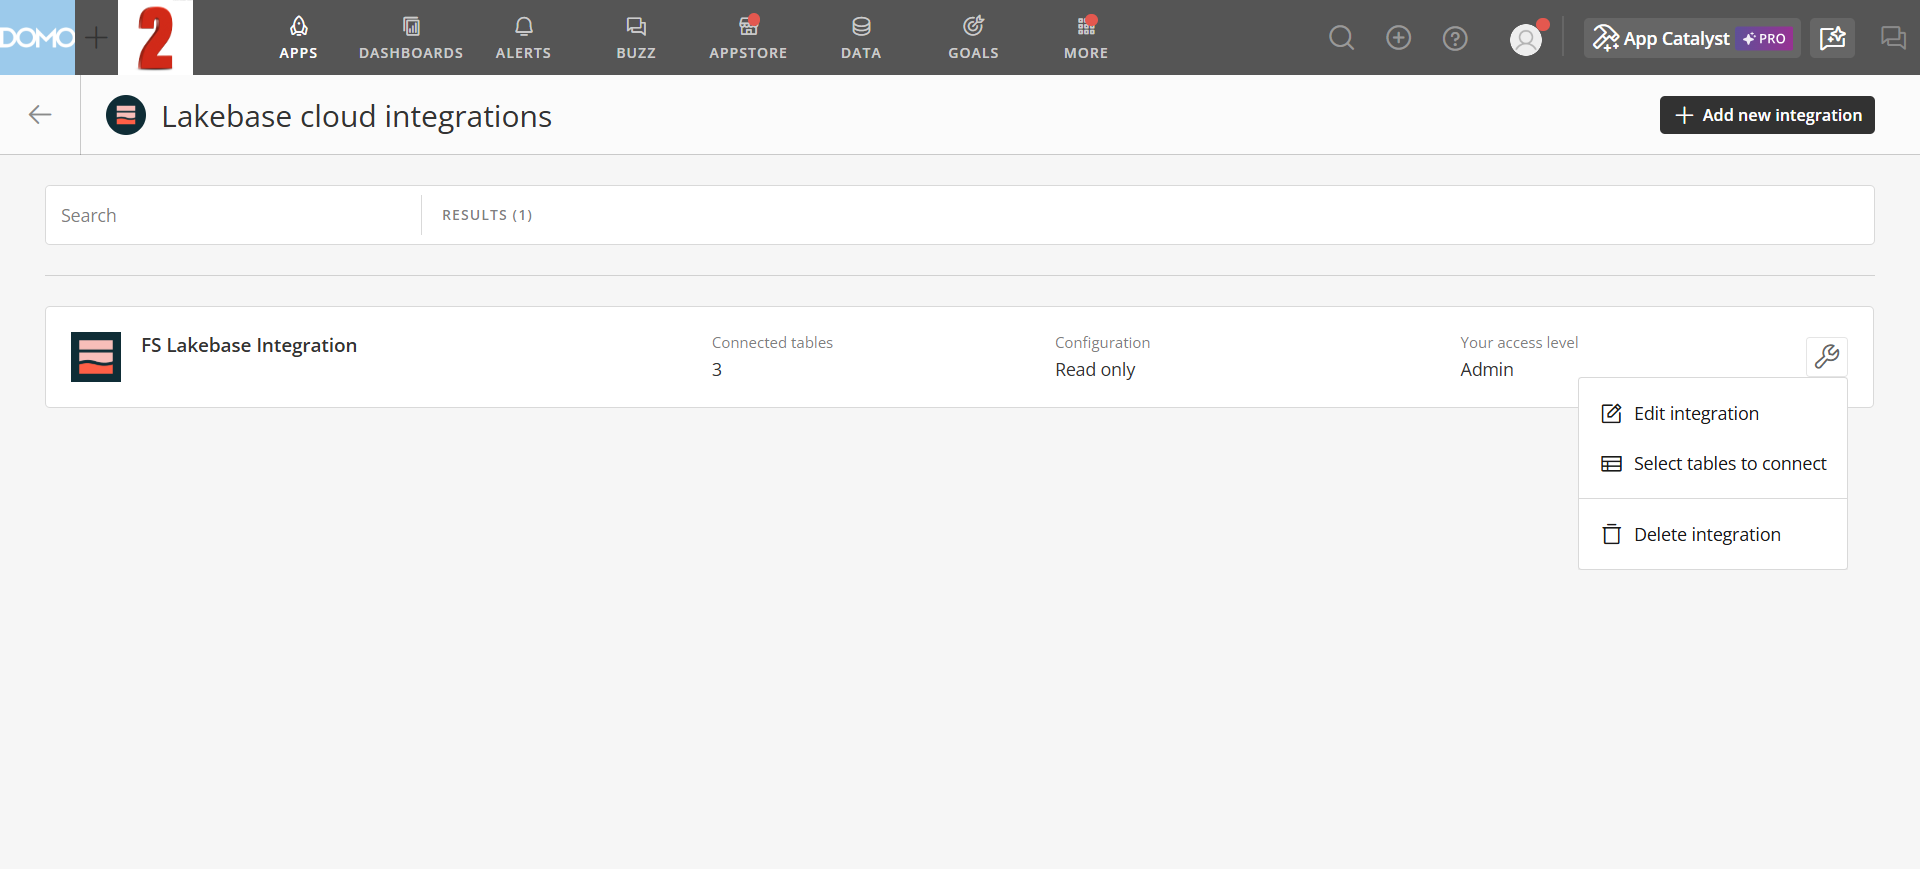Click the App Catalyst PRO button

[1692, 38]
